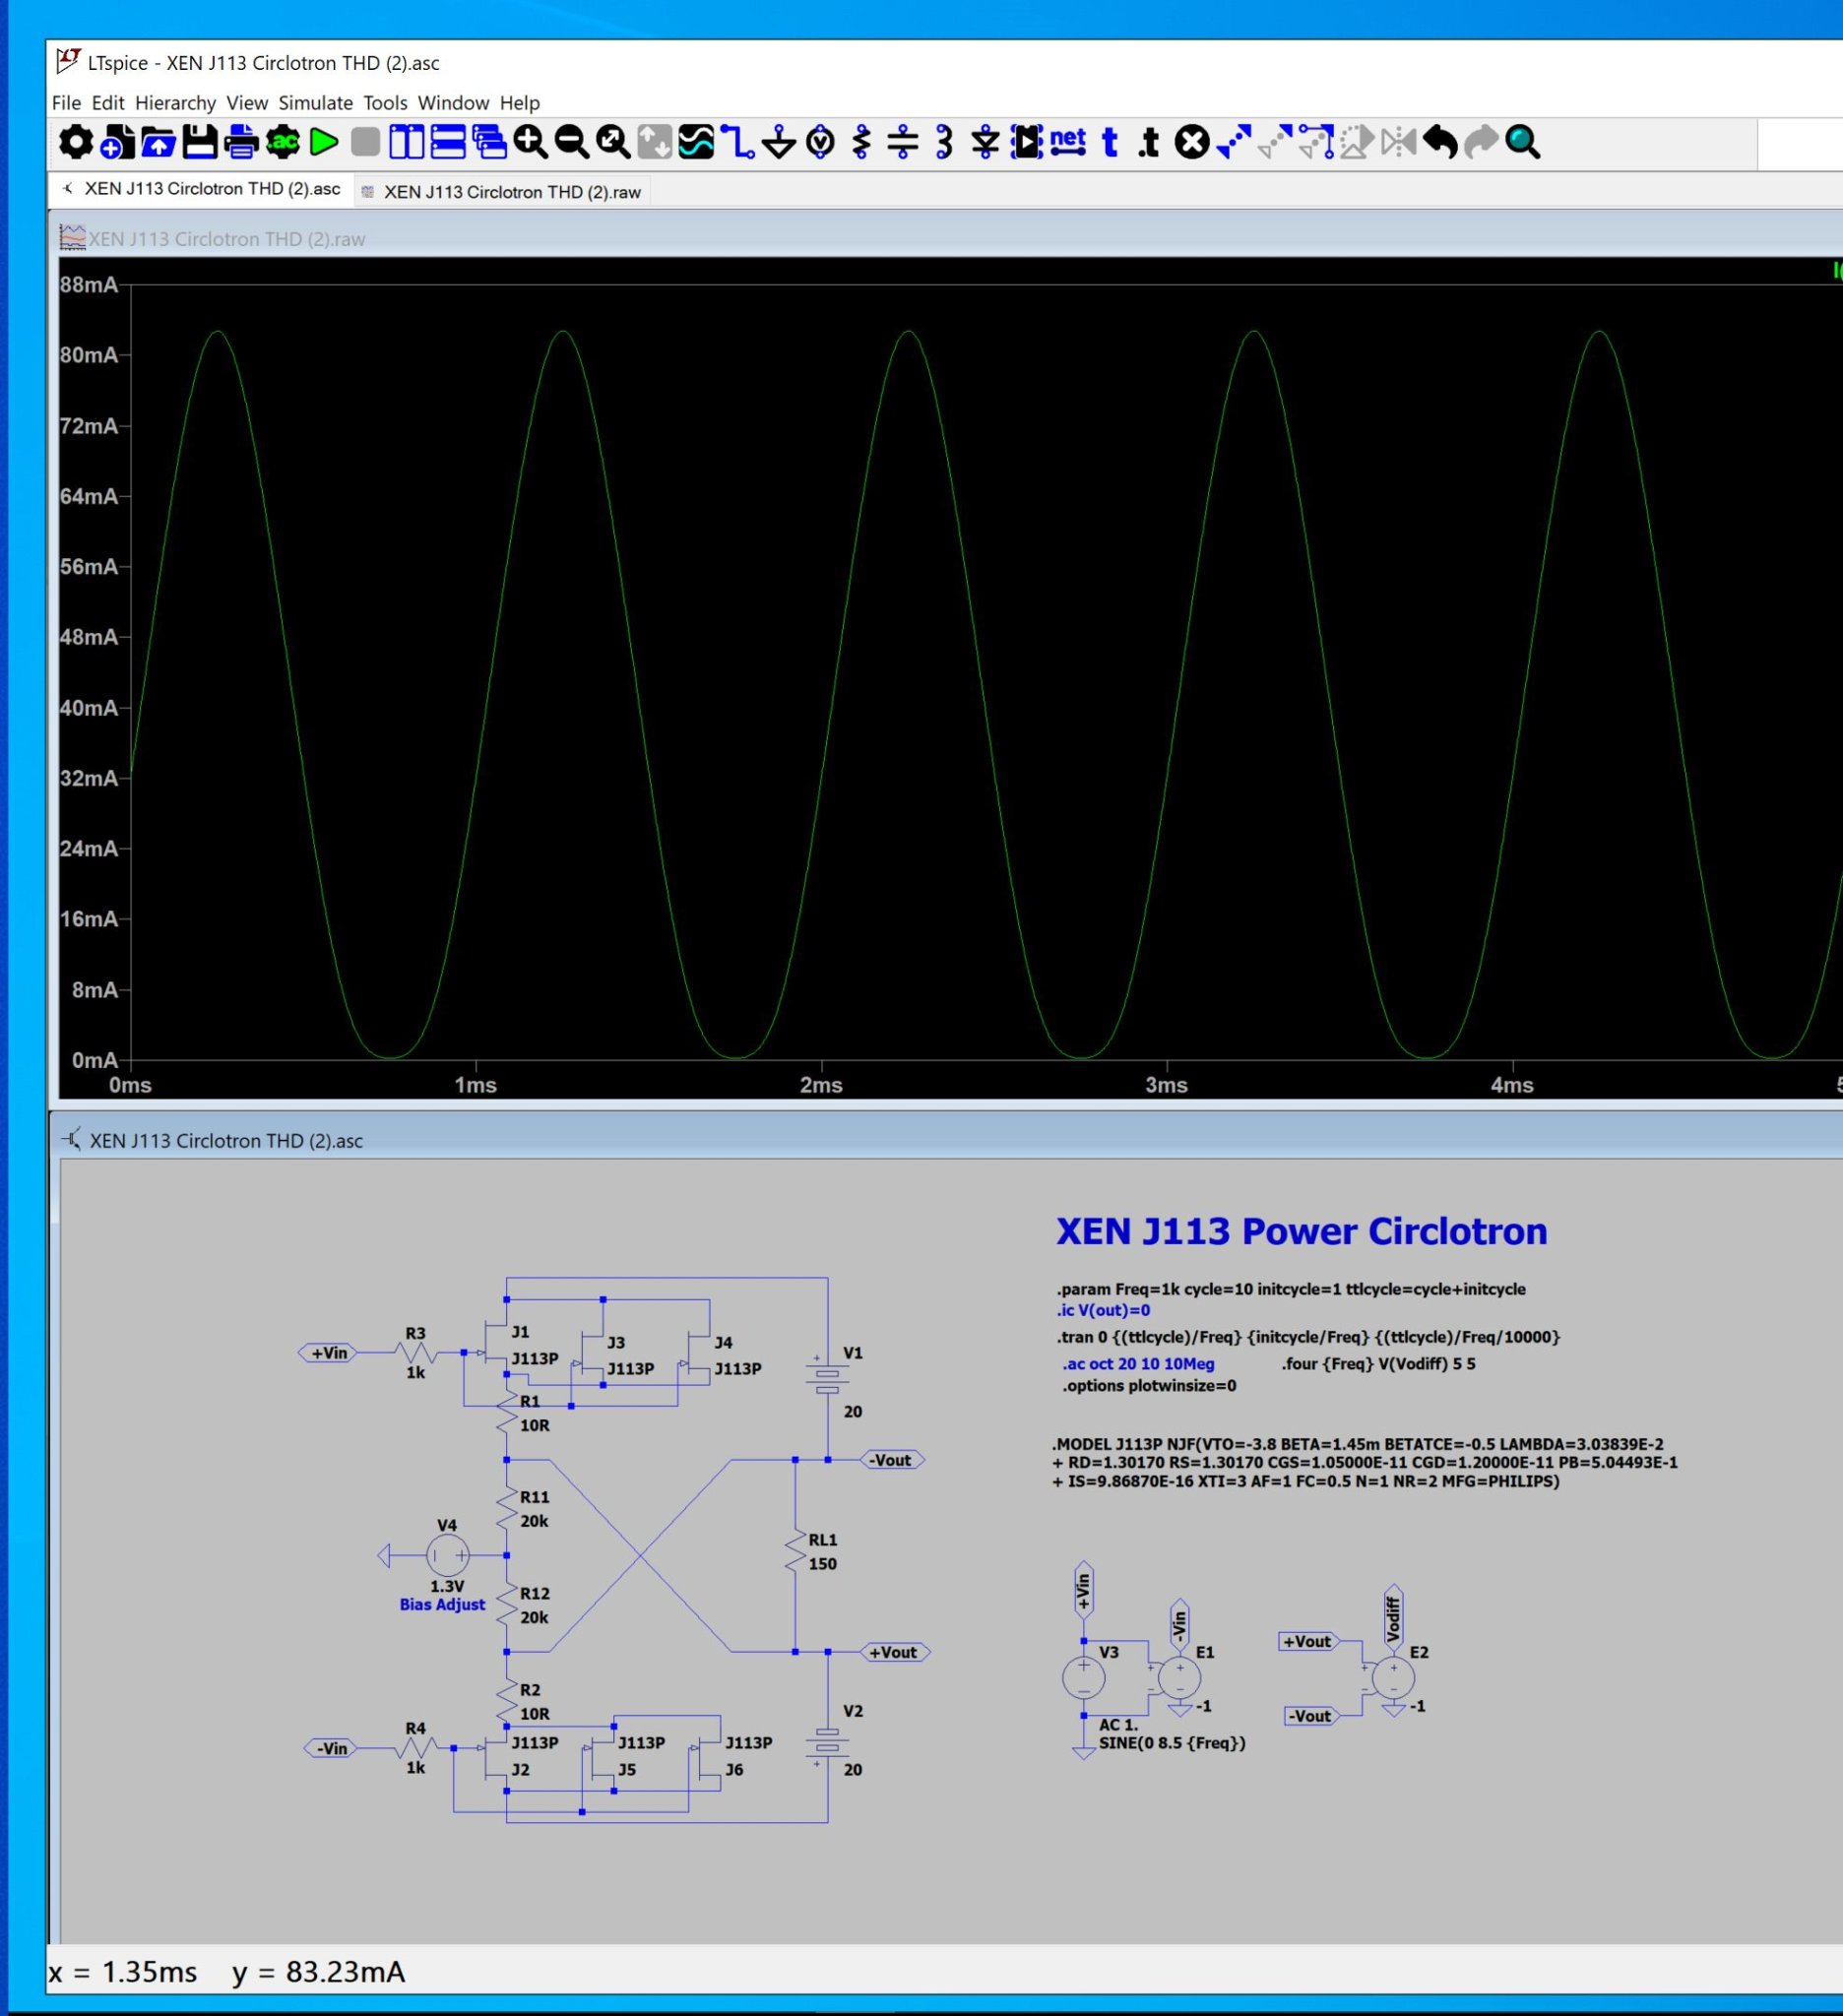Print using the printer icon
The width and height of the screenshot is (1843, 2016).
click(241, 143)
